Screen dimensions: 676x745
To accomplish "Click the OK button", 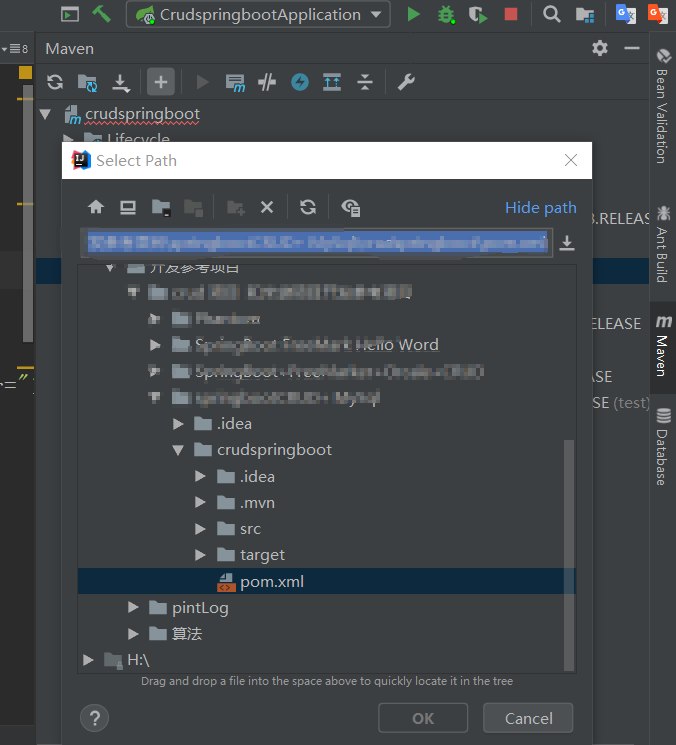I will (423, 718).
